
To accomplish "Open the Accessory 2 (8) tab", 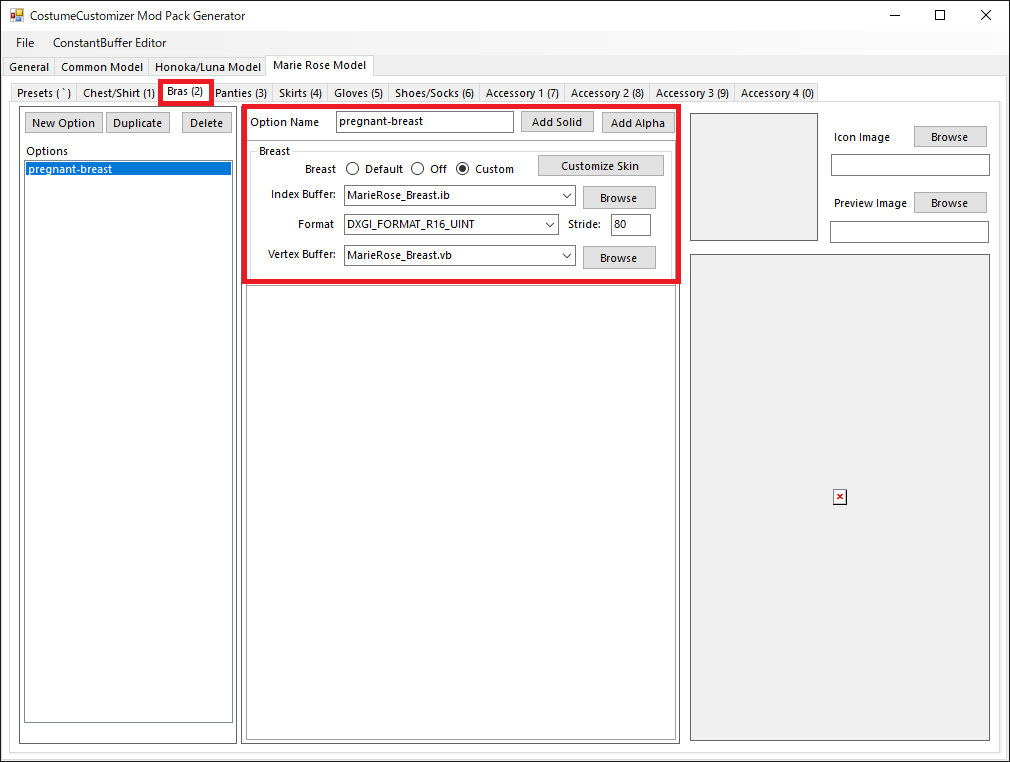I will pyautogui.click(x=607, y=93).
